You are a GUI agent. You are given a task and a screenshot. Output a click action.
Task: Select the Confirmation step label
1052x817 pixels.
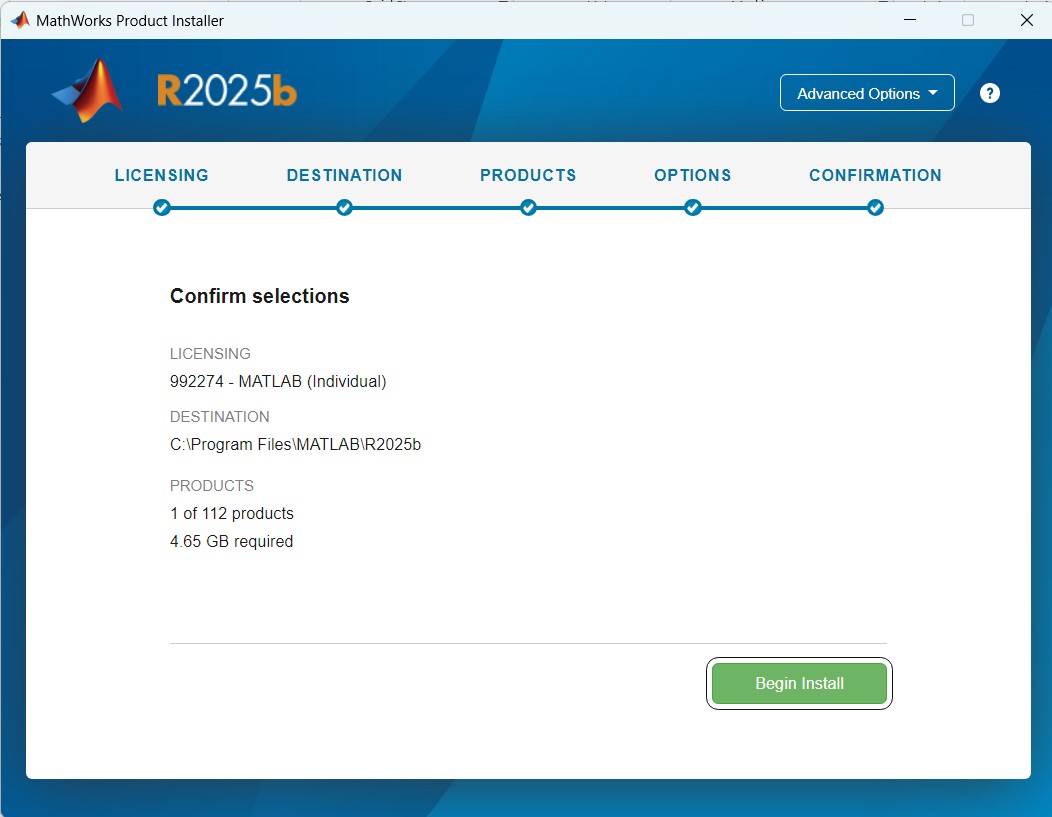point(875,175)
